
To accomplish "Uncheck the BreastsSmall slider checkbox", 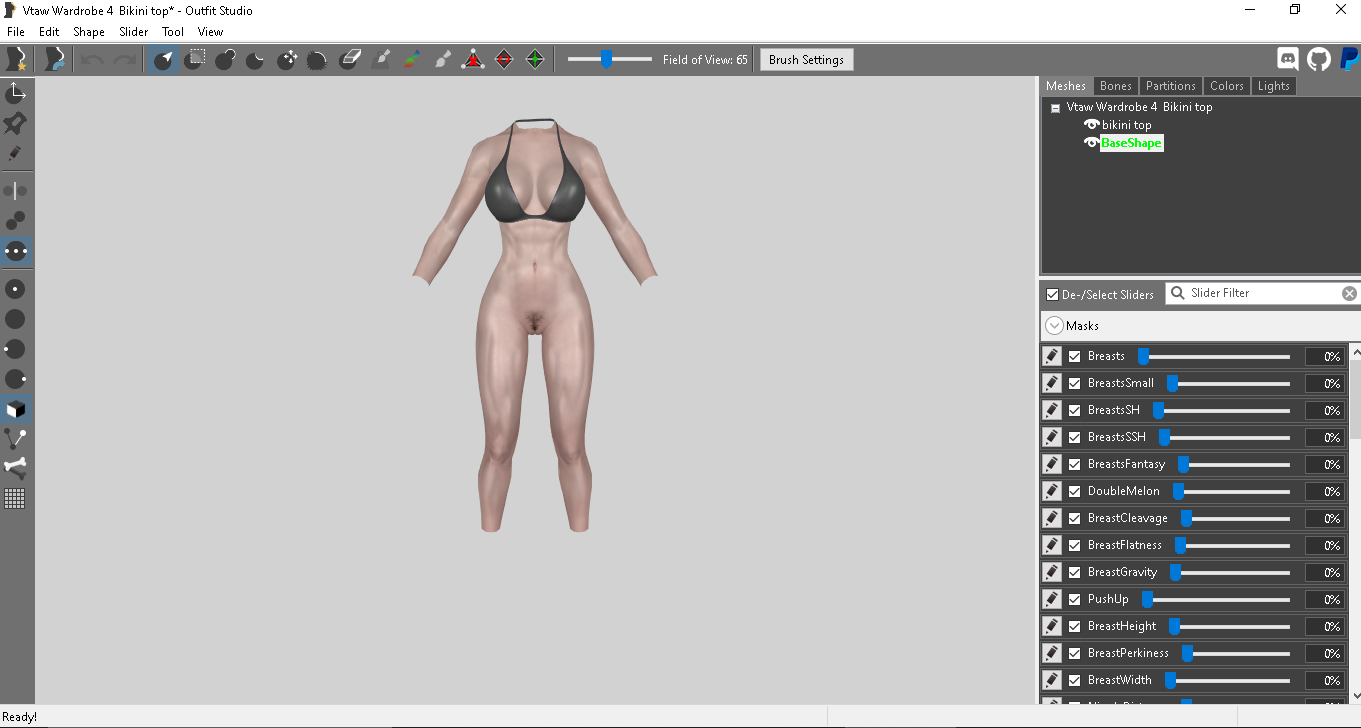I will [1075, 383].
